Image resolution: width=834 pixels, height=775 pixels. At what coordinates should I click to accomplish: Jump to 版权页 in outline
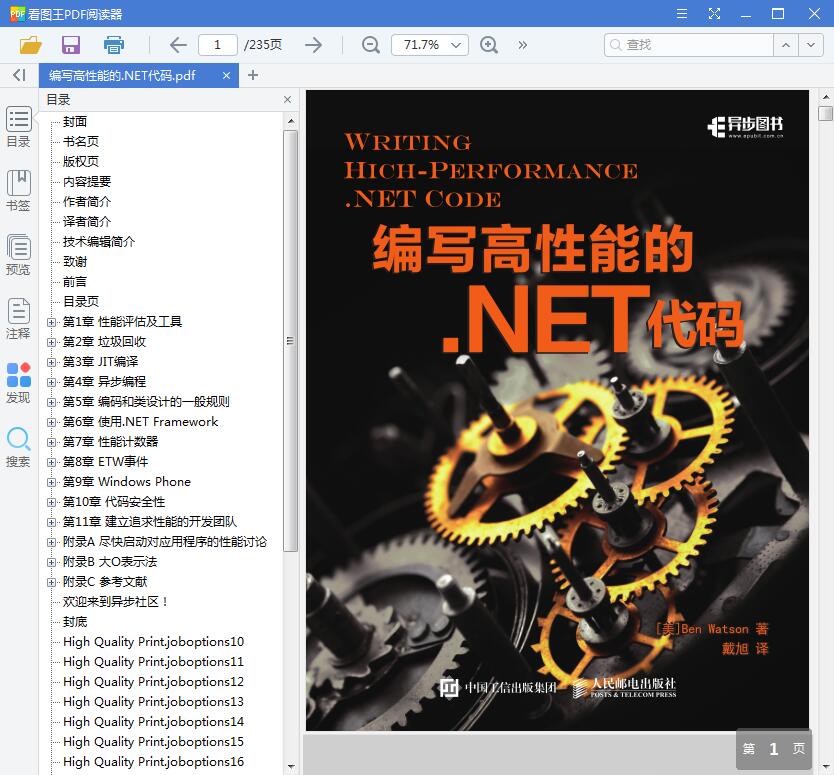pos(81,162)
